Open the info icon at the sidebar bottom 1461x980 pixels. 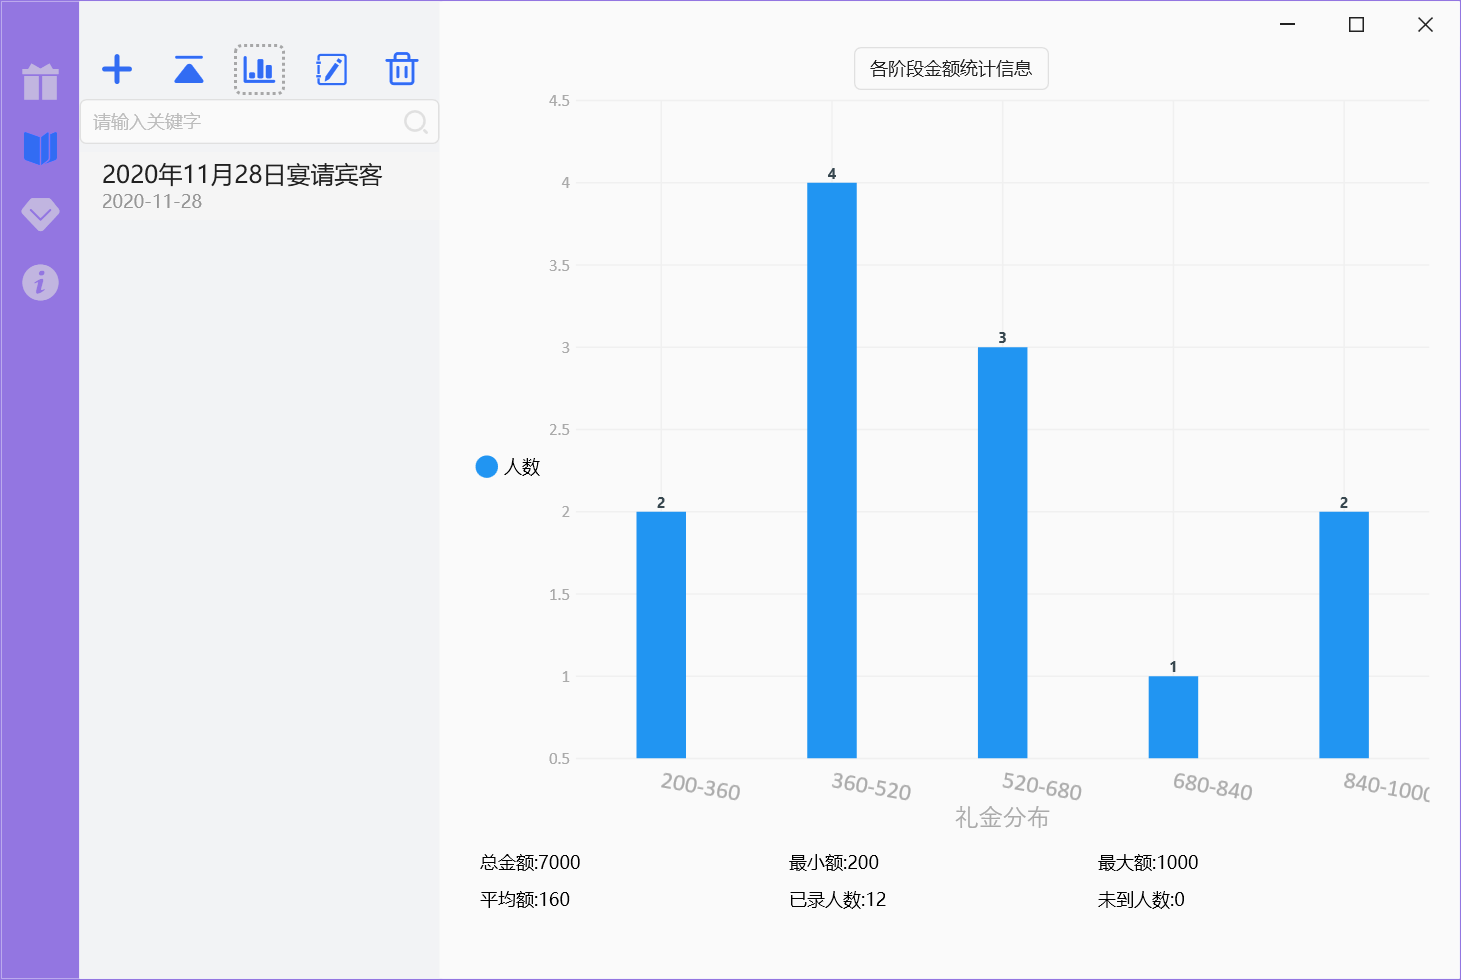(x=39, y=282)
